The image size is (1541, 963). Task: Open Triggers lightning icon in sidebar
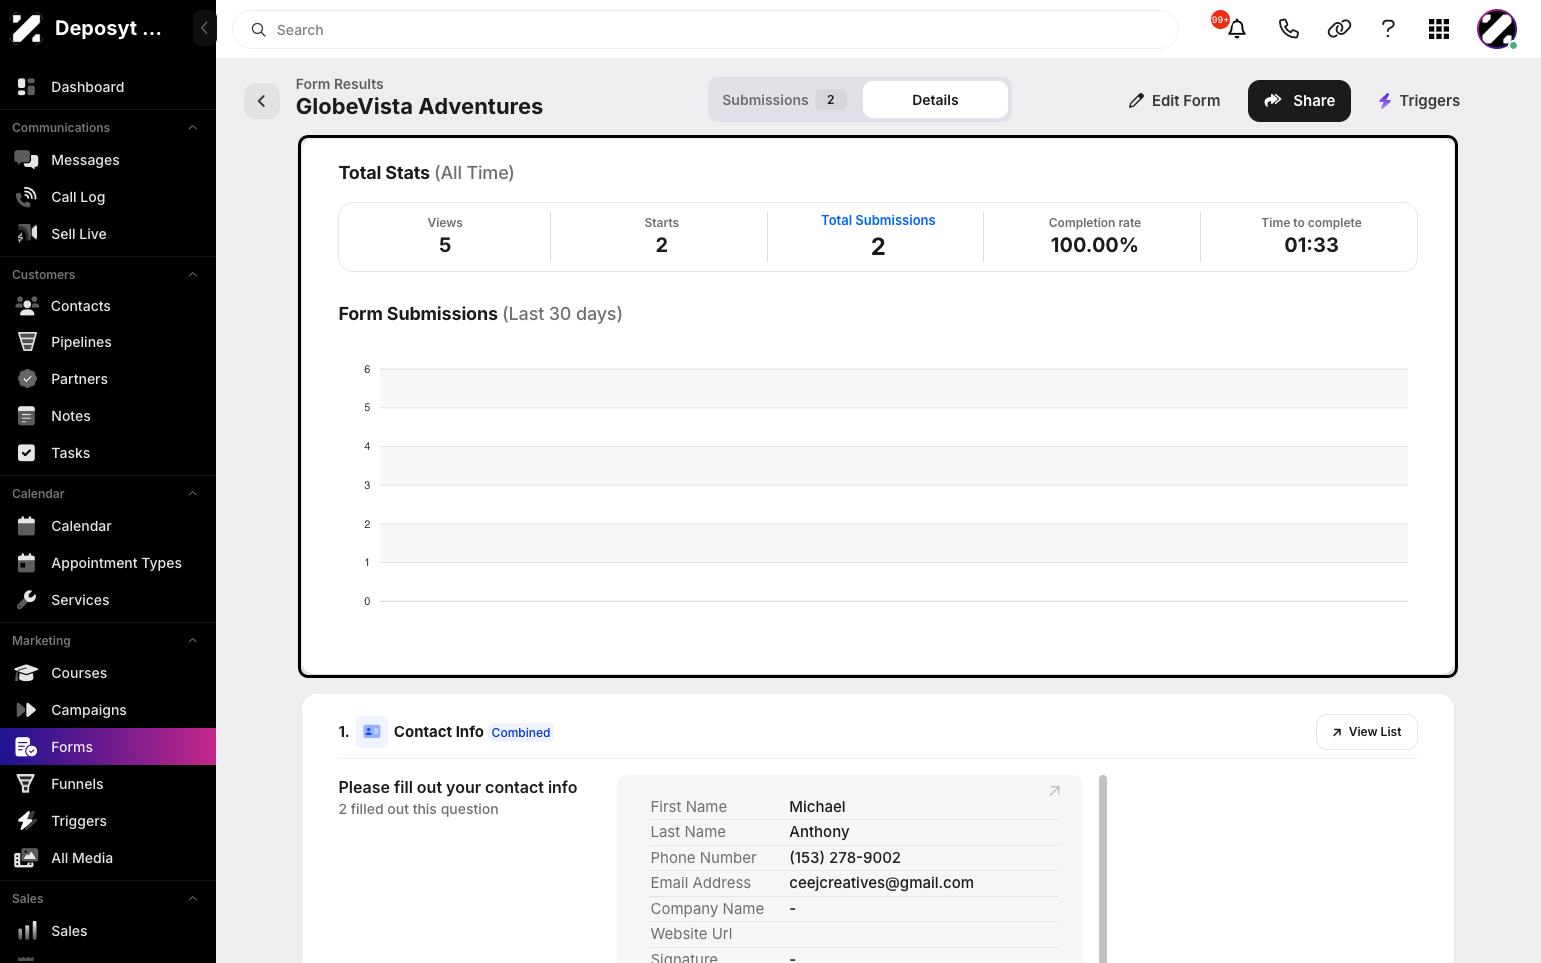coord(27,821)
